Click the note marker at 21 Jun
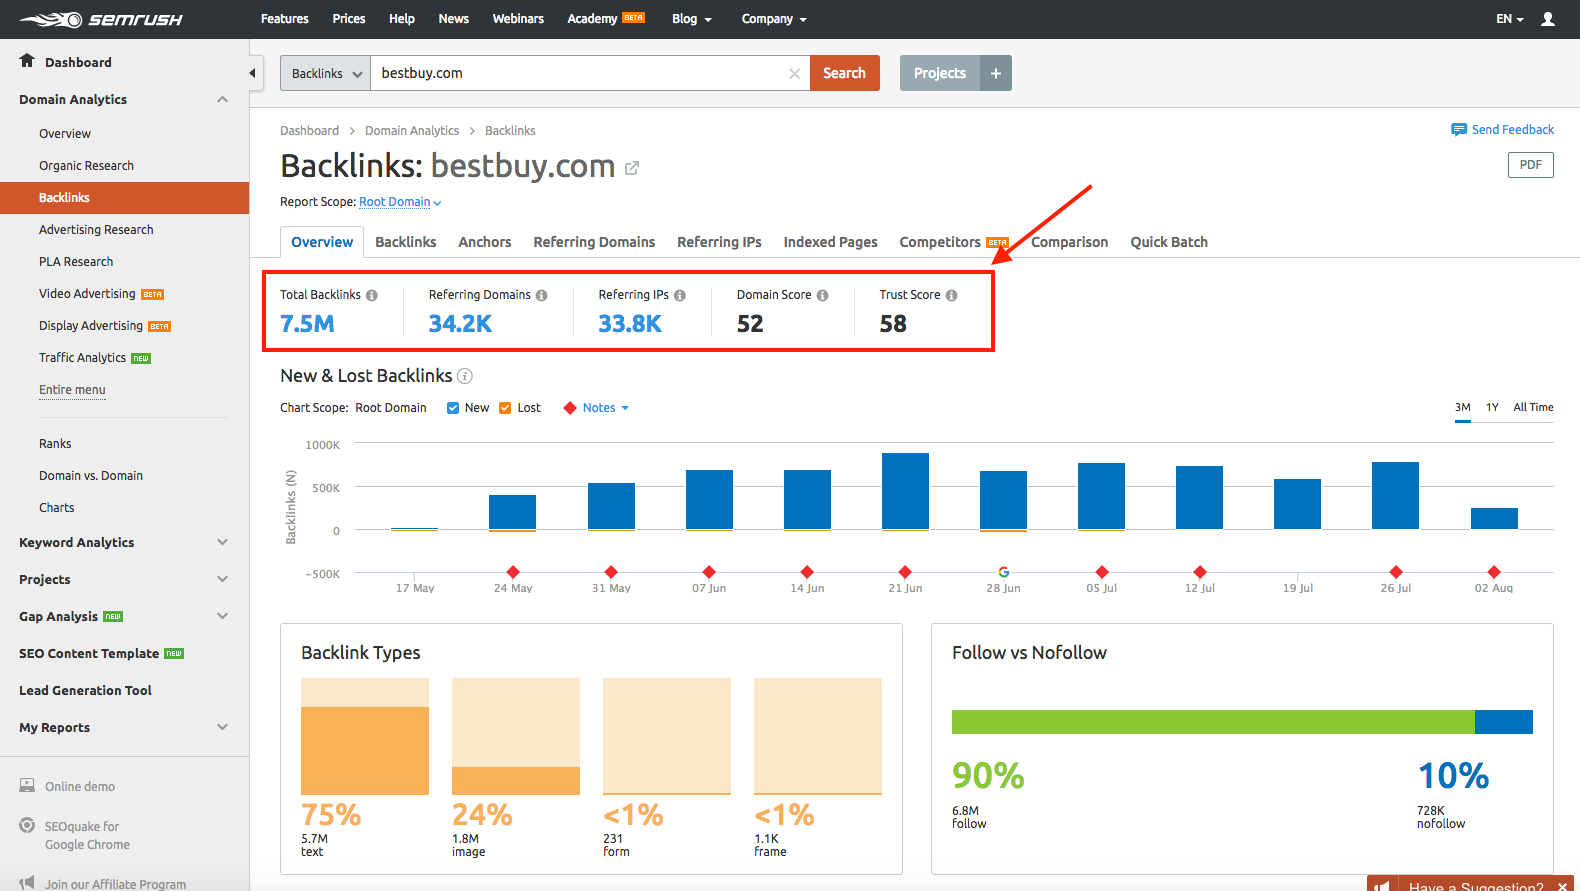The height and width of the screenshot is (891, 1580). (x=905, y=572)
